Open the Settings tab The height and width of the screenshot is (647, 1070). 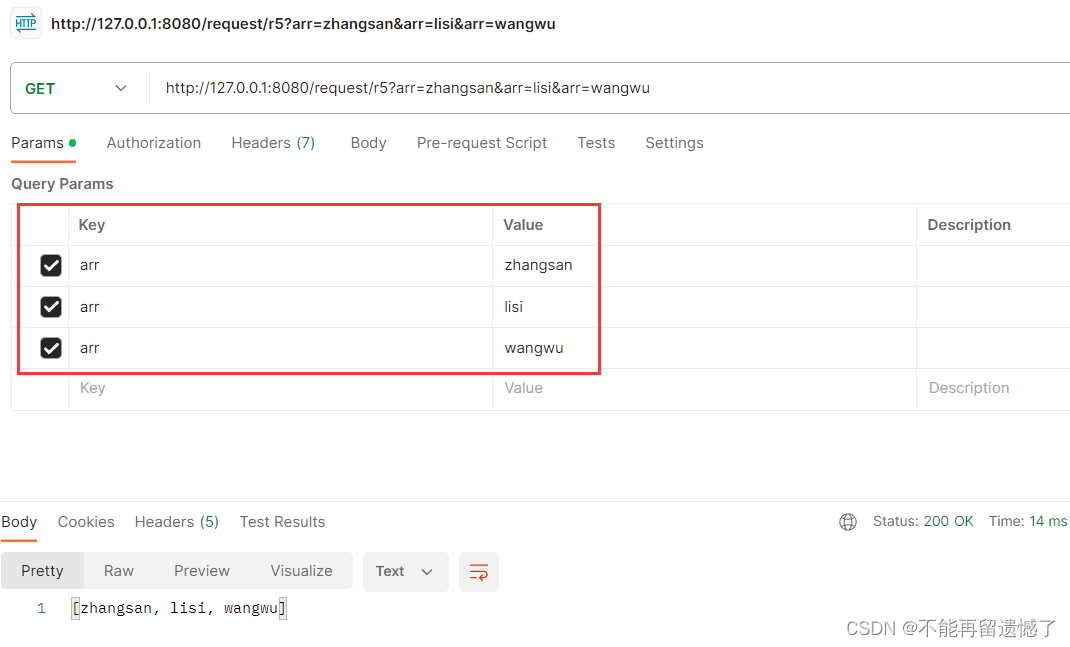click(x=674, y=143)
